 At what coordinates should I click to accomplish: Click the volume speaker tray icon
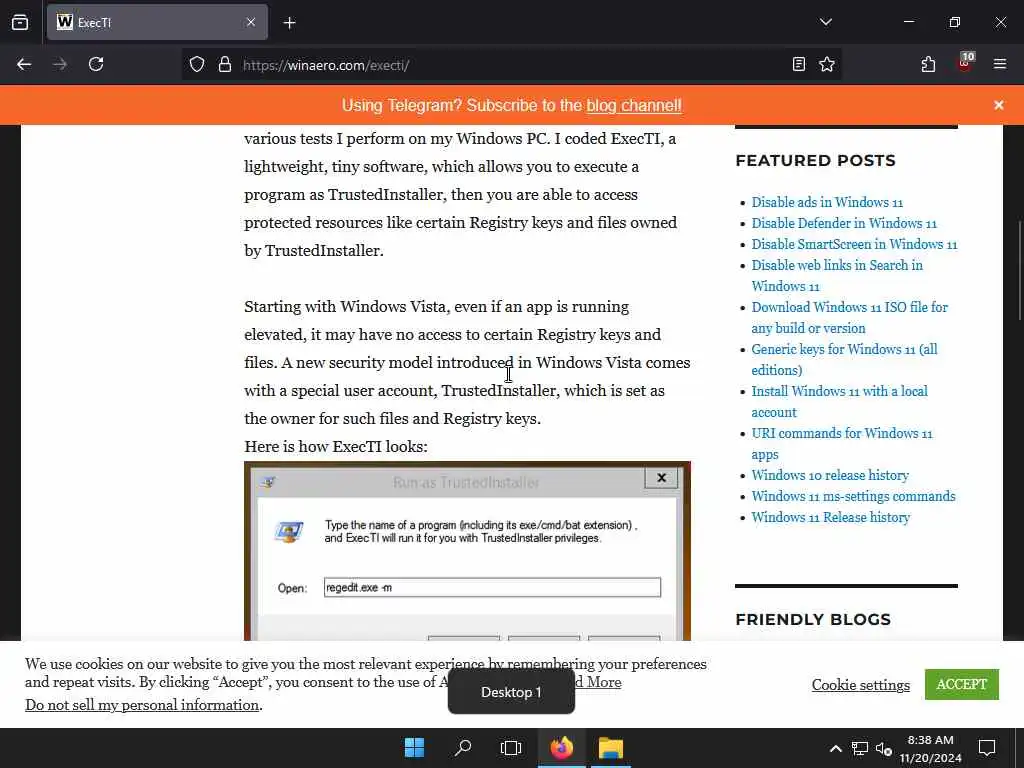coord(884,748)
